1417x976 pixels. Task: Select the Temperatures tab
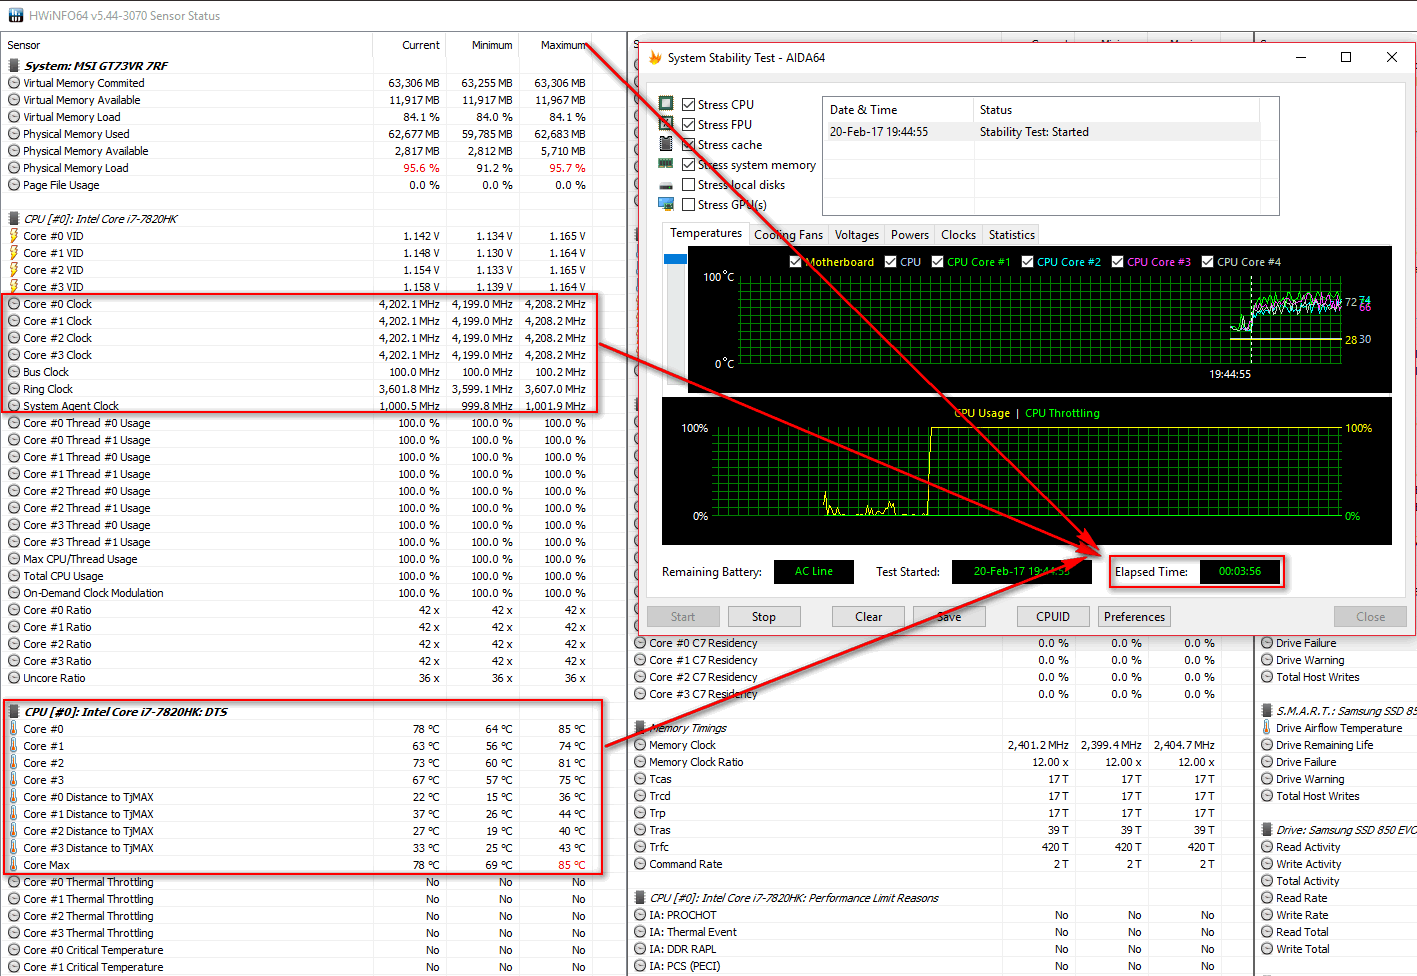coord(706,233)
